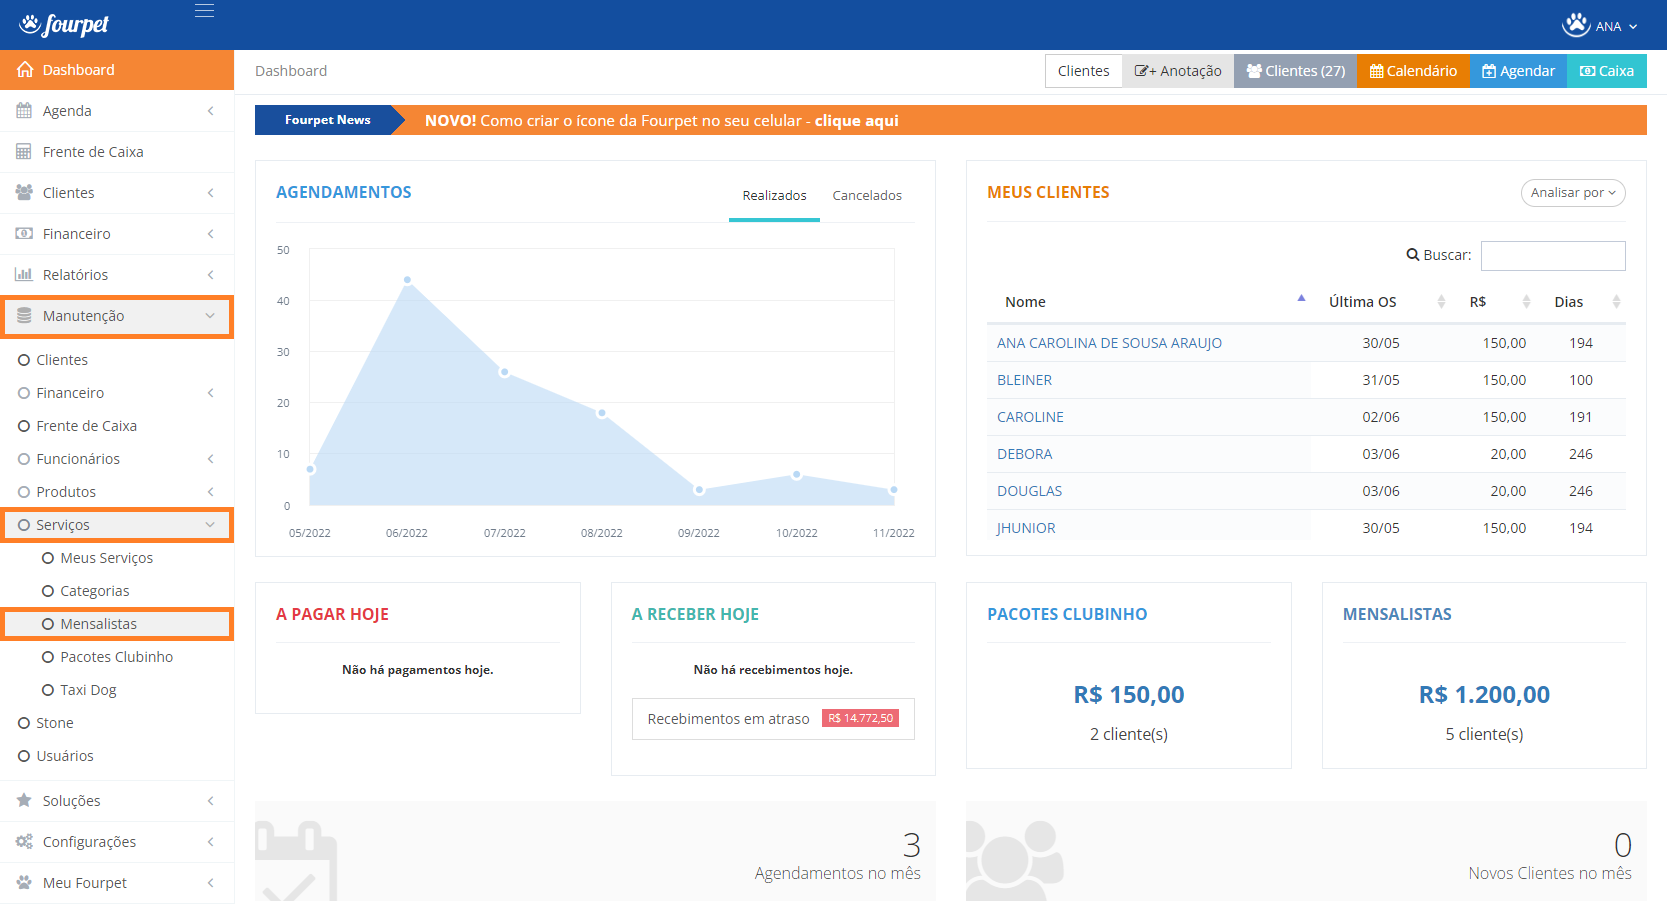Expand the Agenda menu chevron
1667x911 pixels.
click(210, 111)
